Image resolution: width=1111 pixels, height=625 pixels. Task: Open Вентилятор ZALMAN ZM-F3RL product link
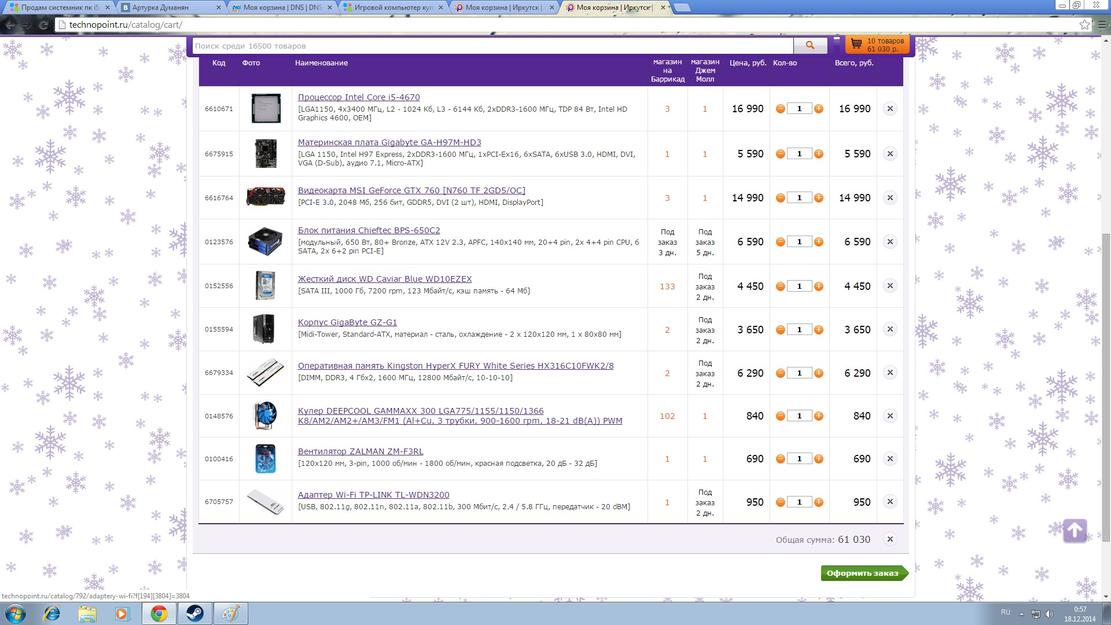[360, 451]
